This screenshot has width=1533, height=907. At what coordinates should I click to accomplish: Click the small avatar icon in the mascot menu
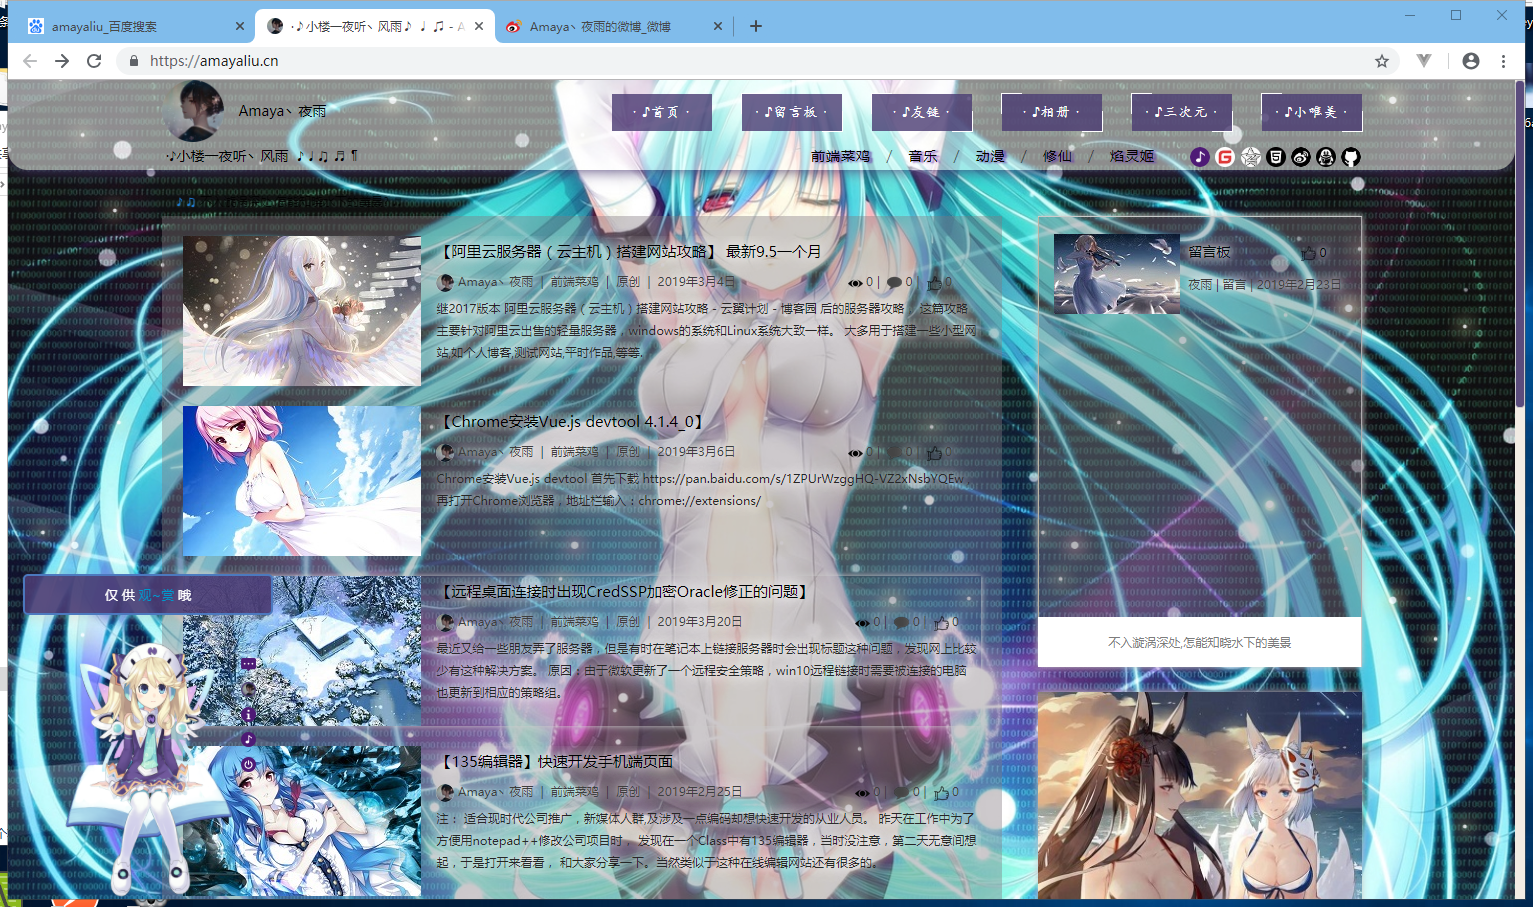click(248, 689)
